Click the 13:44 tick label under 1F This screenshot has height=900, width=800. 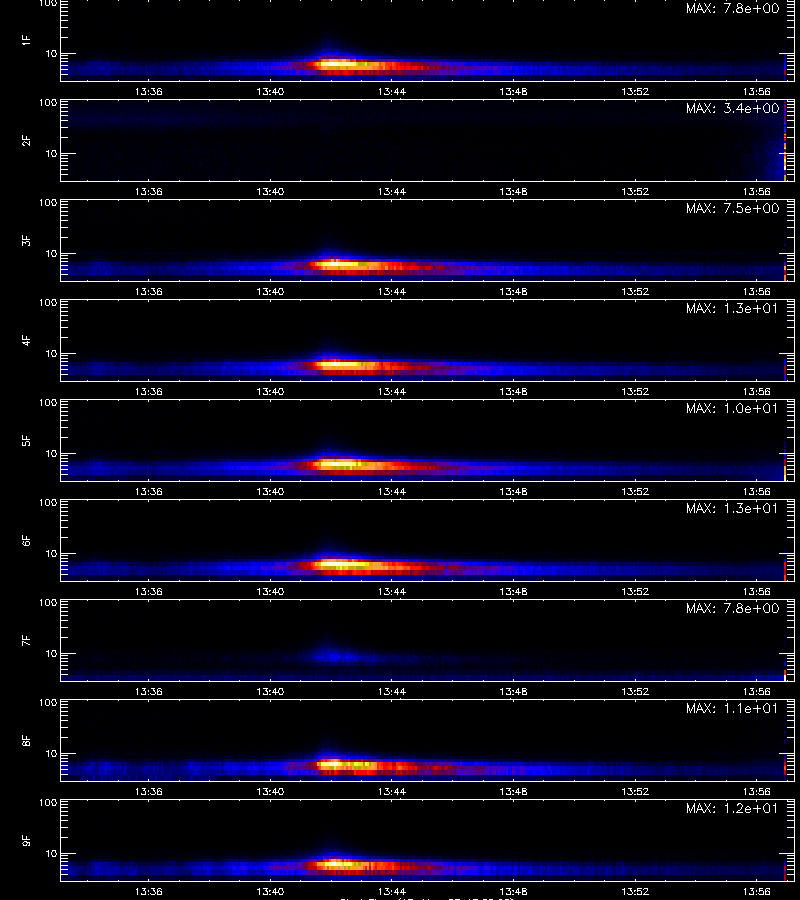[392, 91]
